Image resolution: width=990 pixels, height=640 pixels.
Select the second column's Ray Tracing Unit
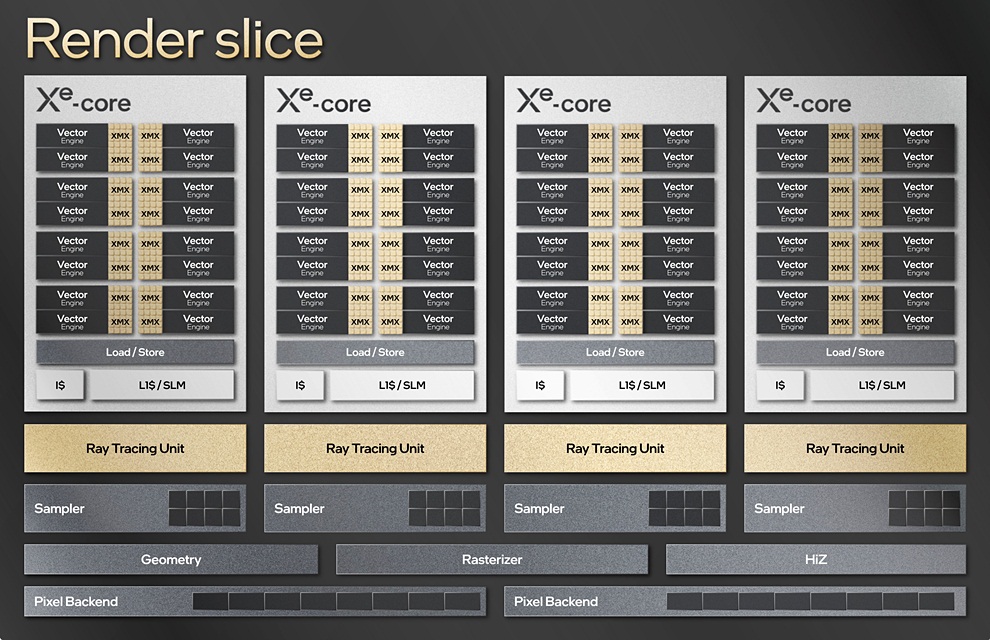point(375,449)
